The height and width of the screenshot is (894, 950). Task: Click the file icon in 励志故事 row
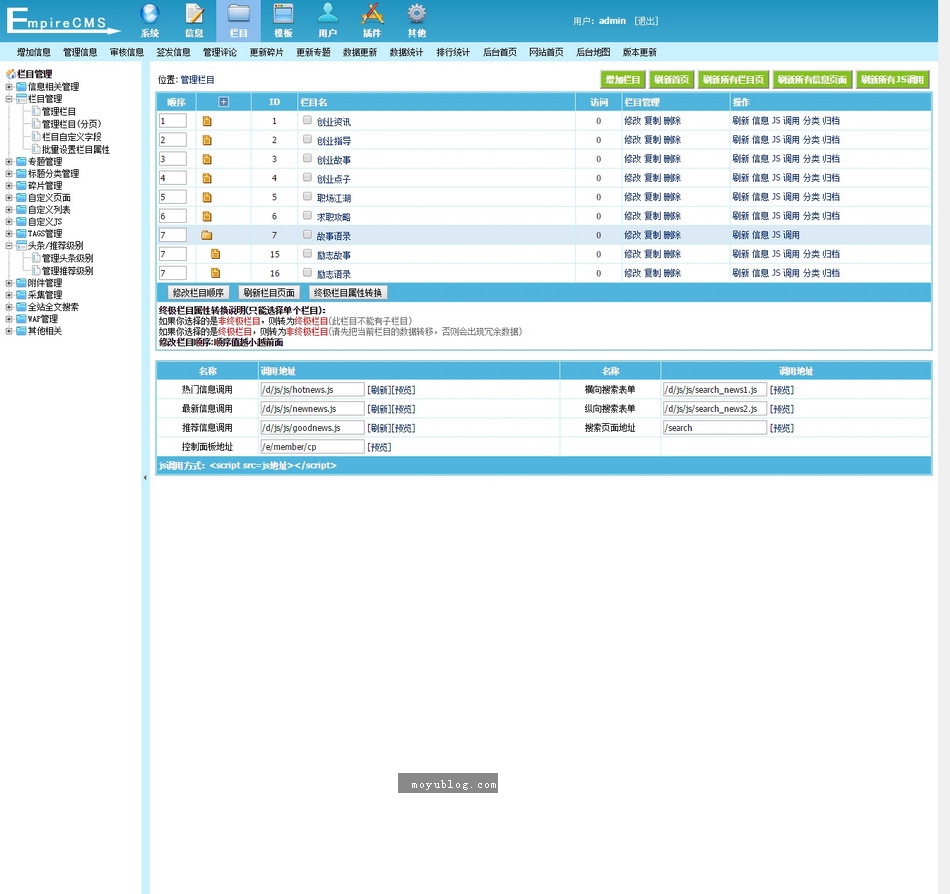215,254
